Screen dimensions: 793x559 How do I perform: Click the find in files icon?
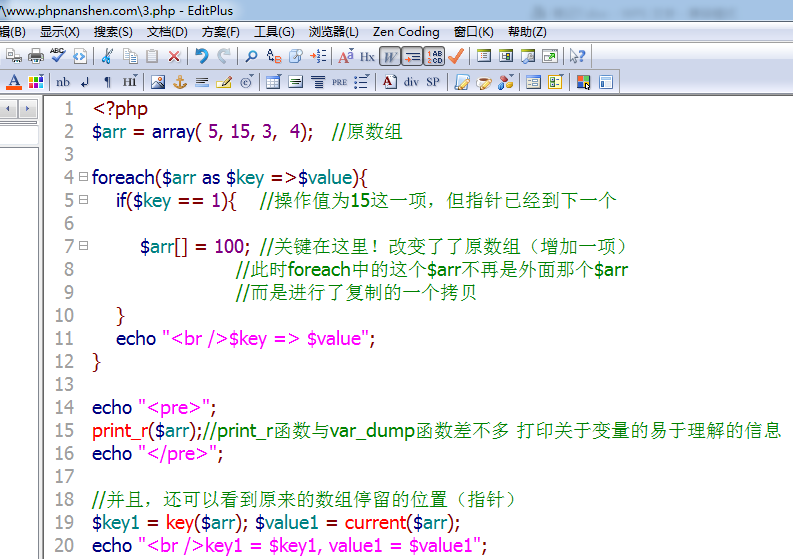point(296,56)
